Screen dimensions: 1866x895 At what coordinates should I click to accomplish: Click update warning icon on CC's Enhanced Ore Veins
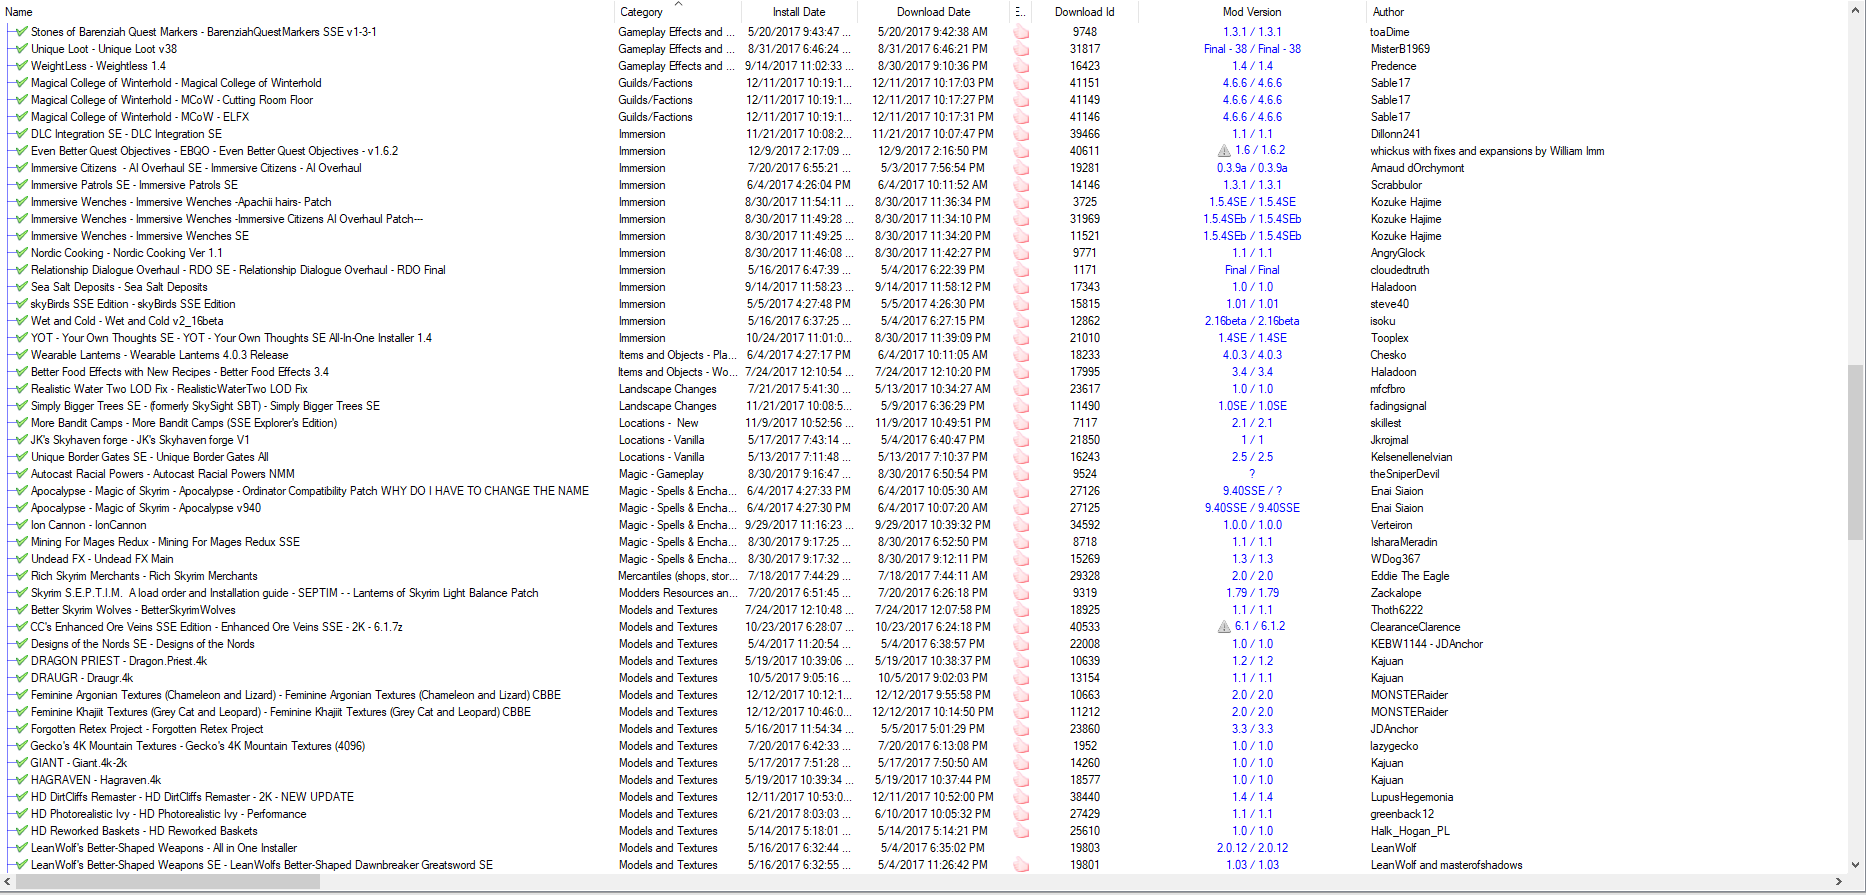click(1224, 627)
